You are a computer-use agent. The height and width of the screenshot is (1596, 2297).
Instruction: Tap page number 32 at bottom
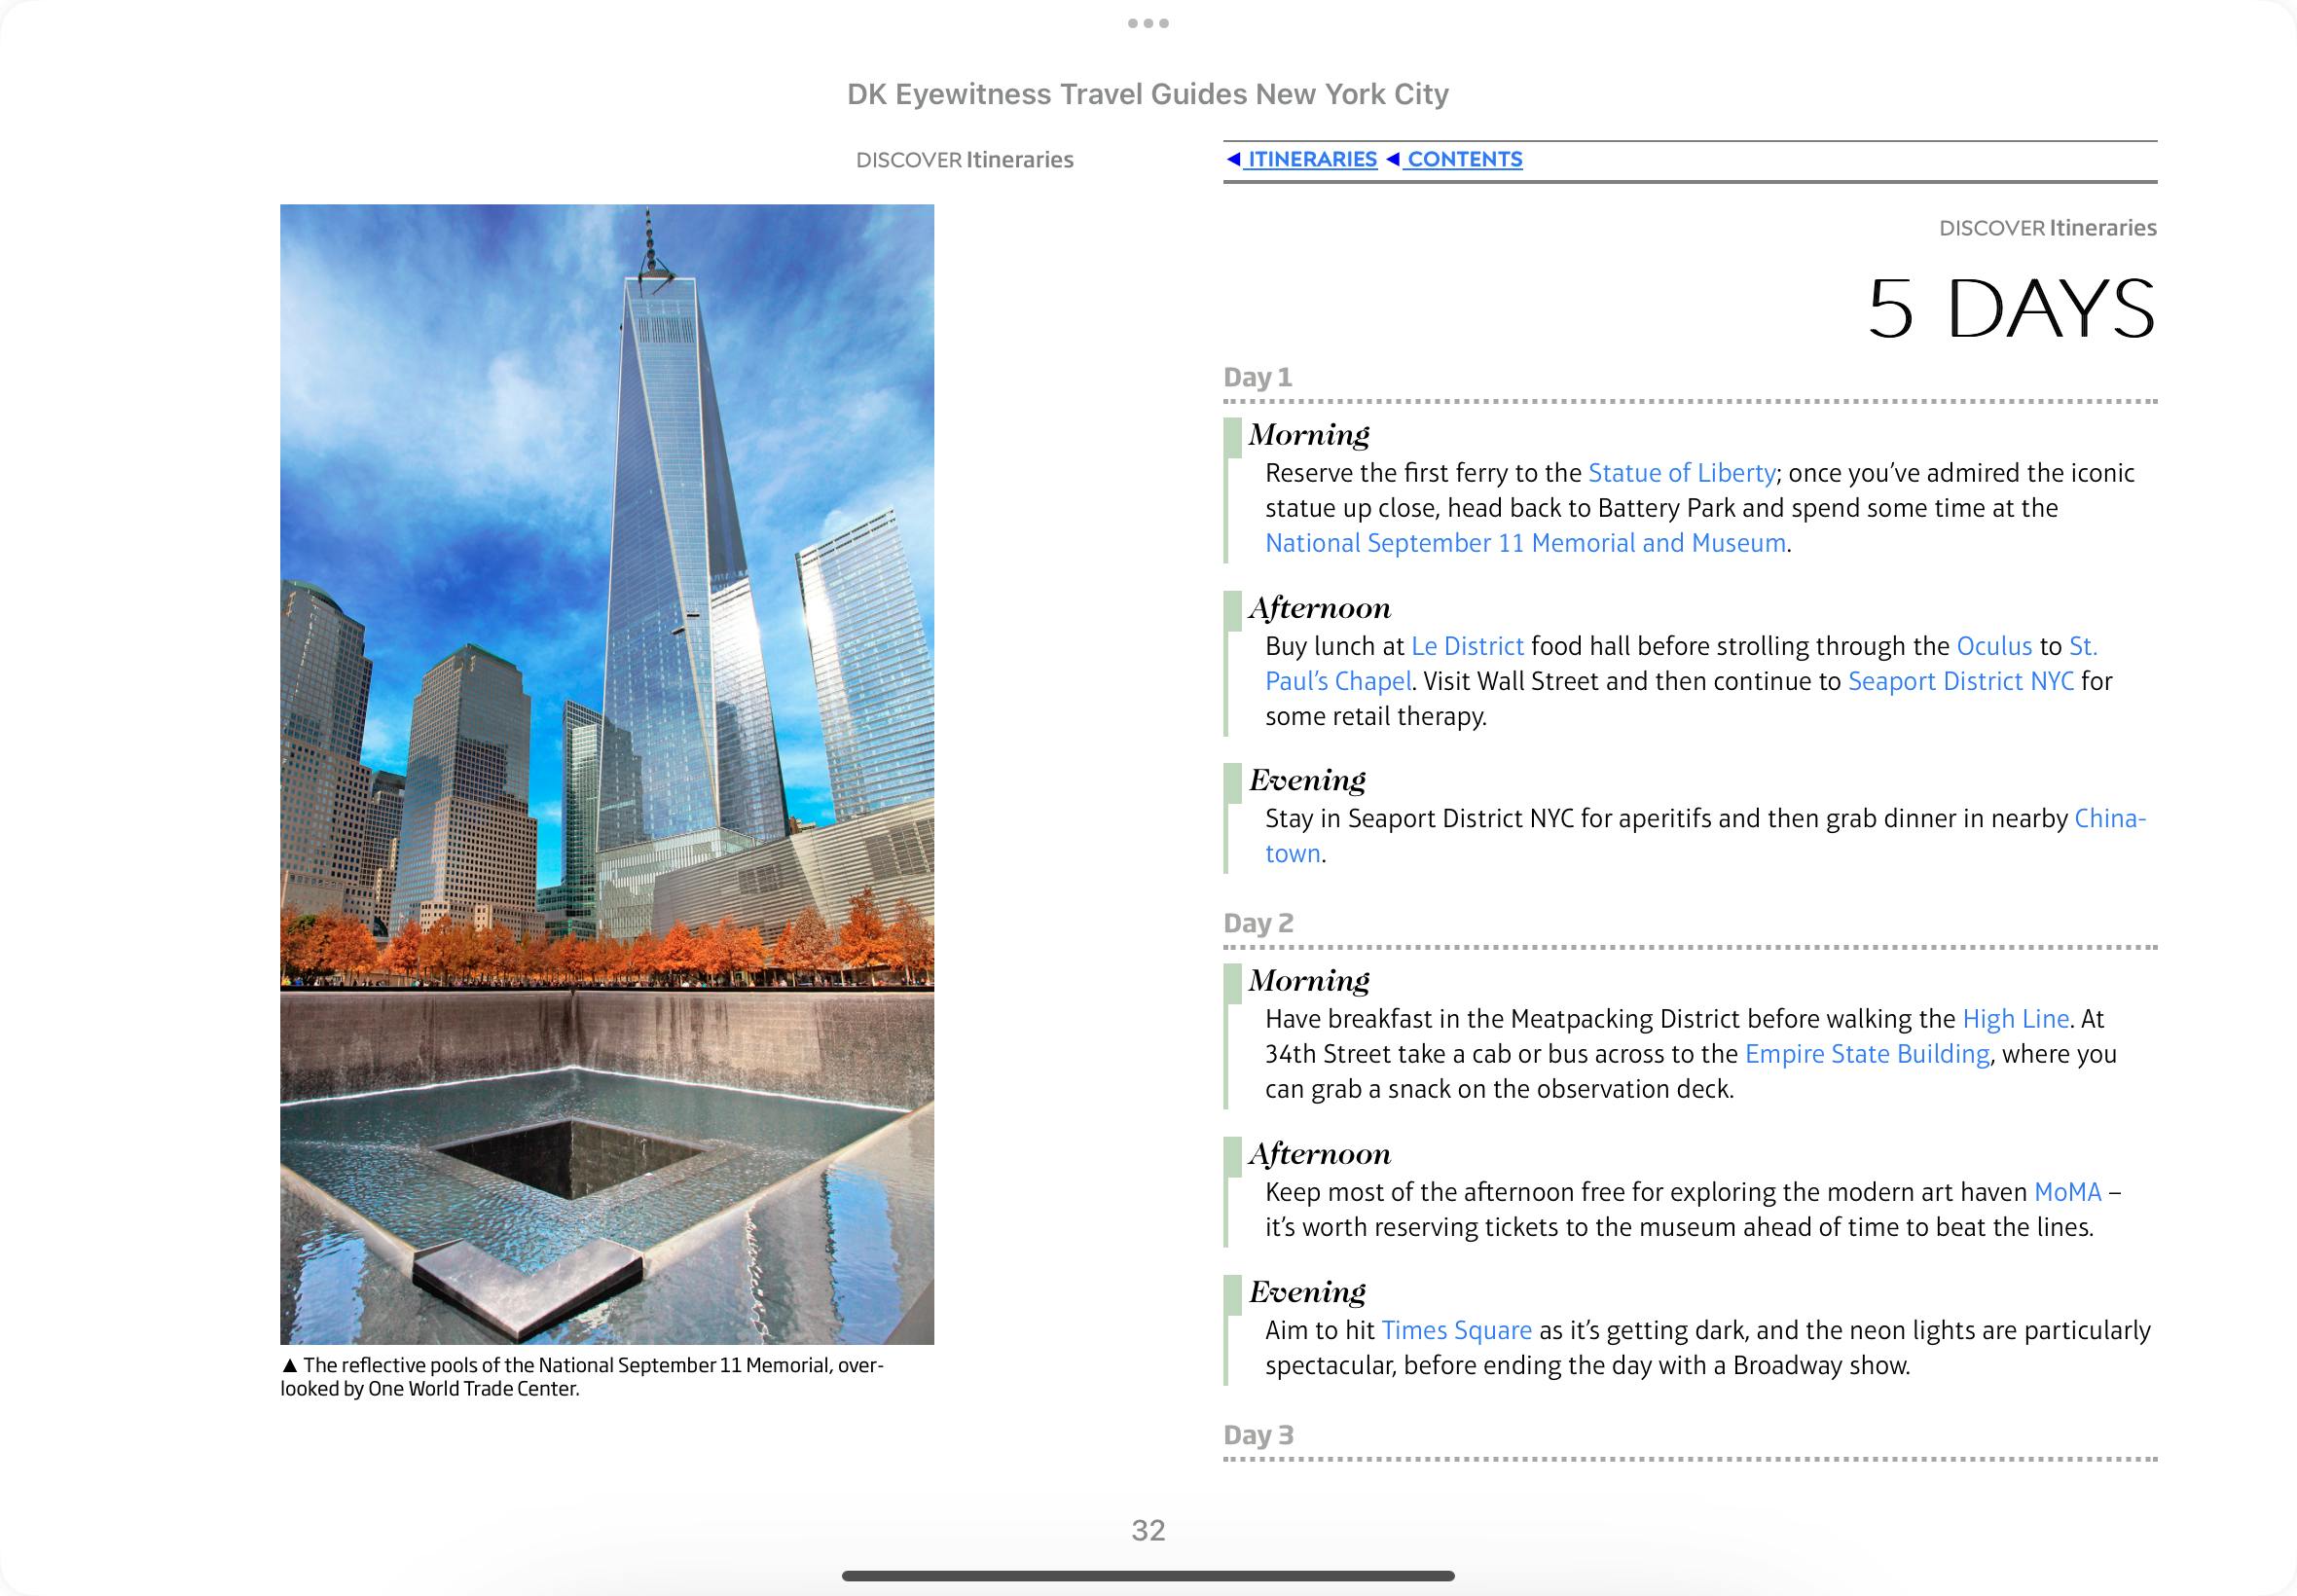[x=1148, y=1530]
